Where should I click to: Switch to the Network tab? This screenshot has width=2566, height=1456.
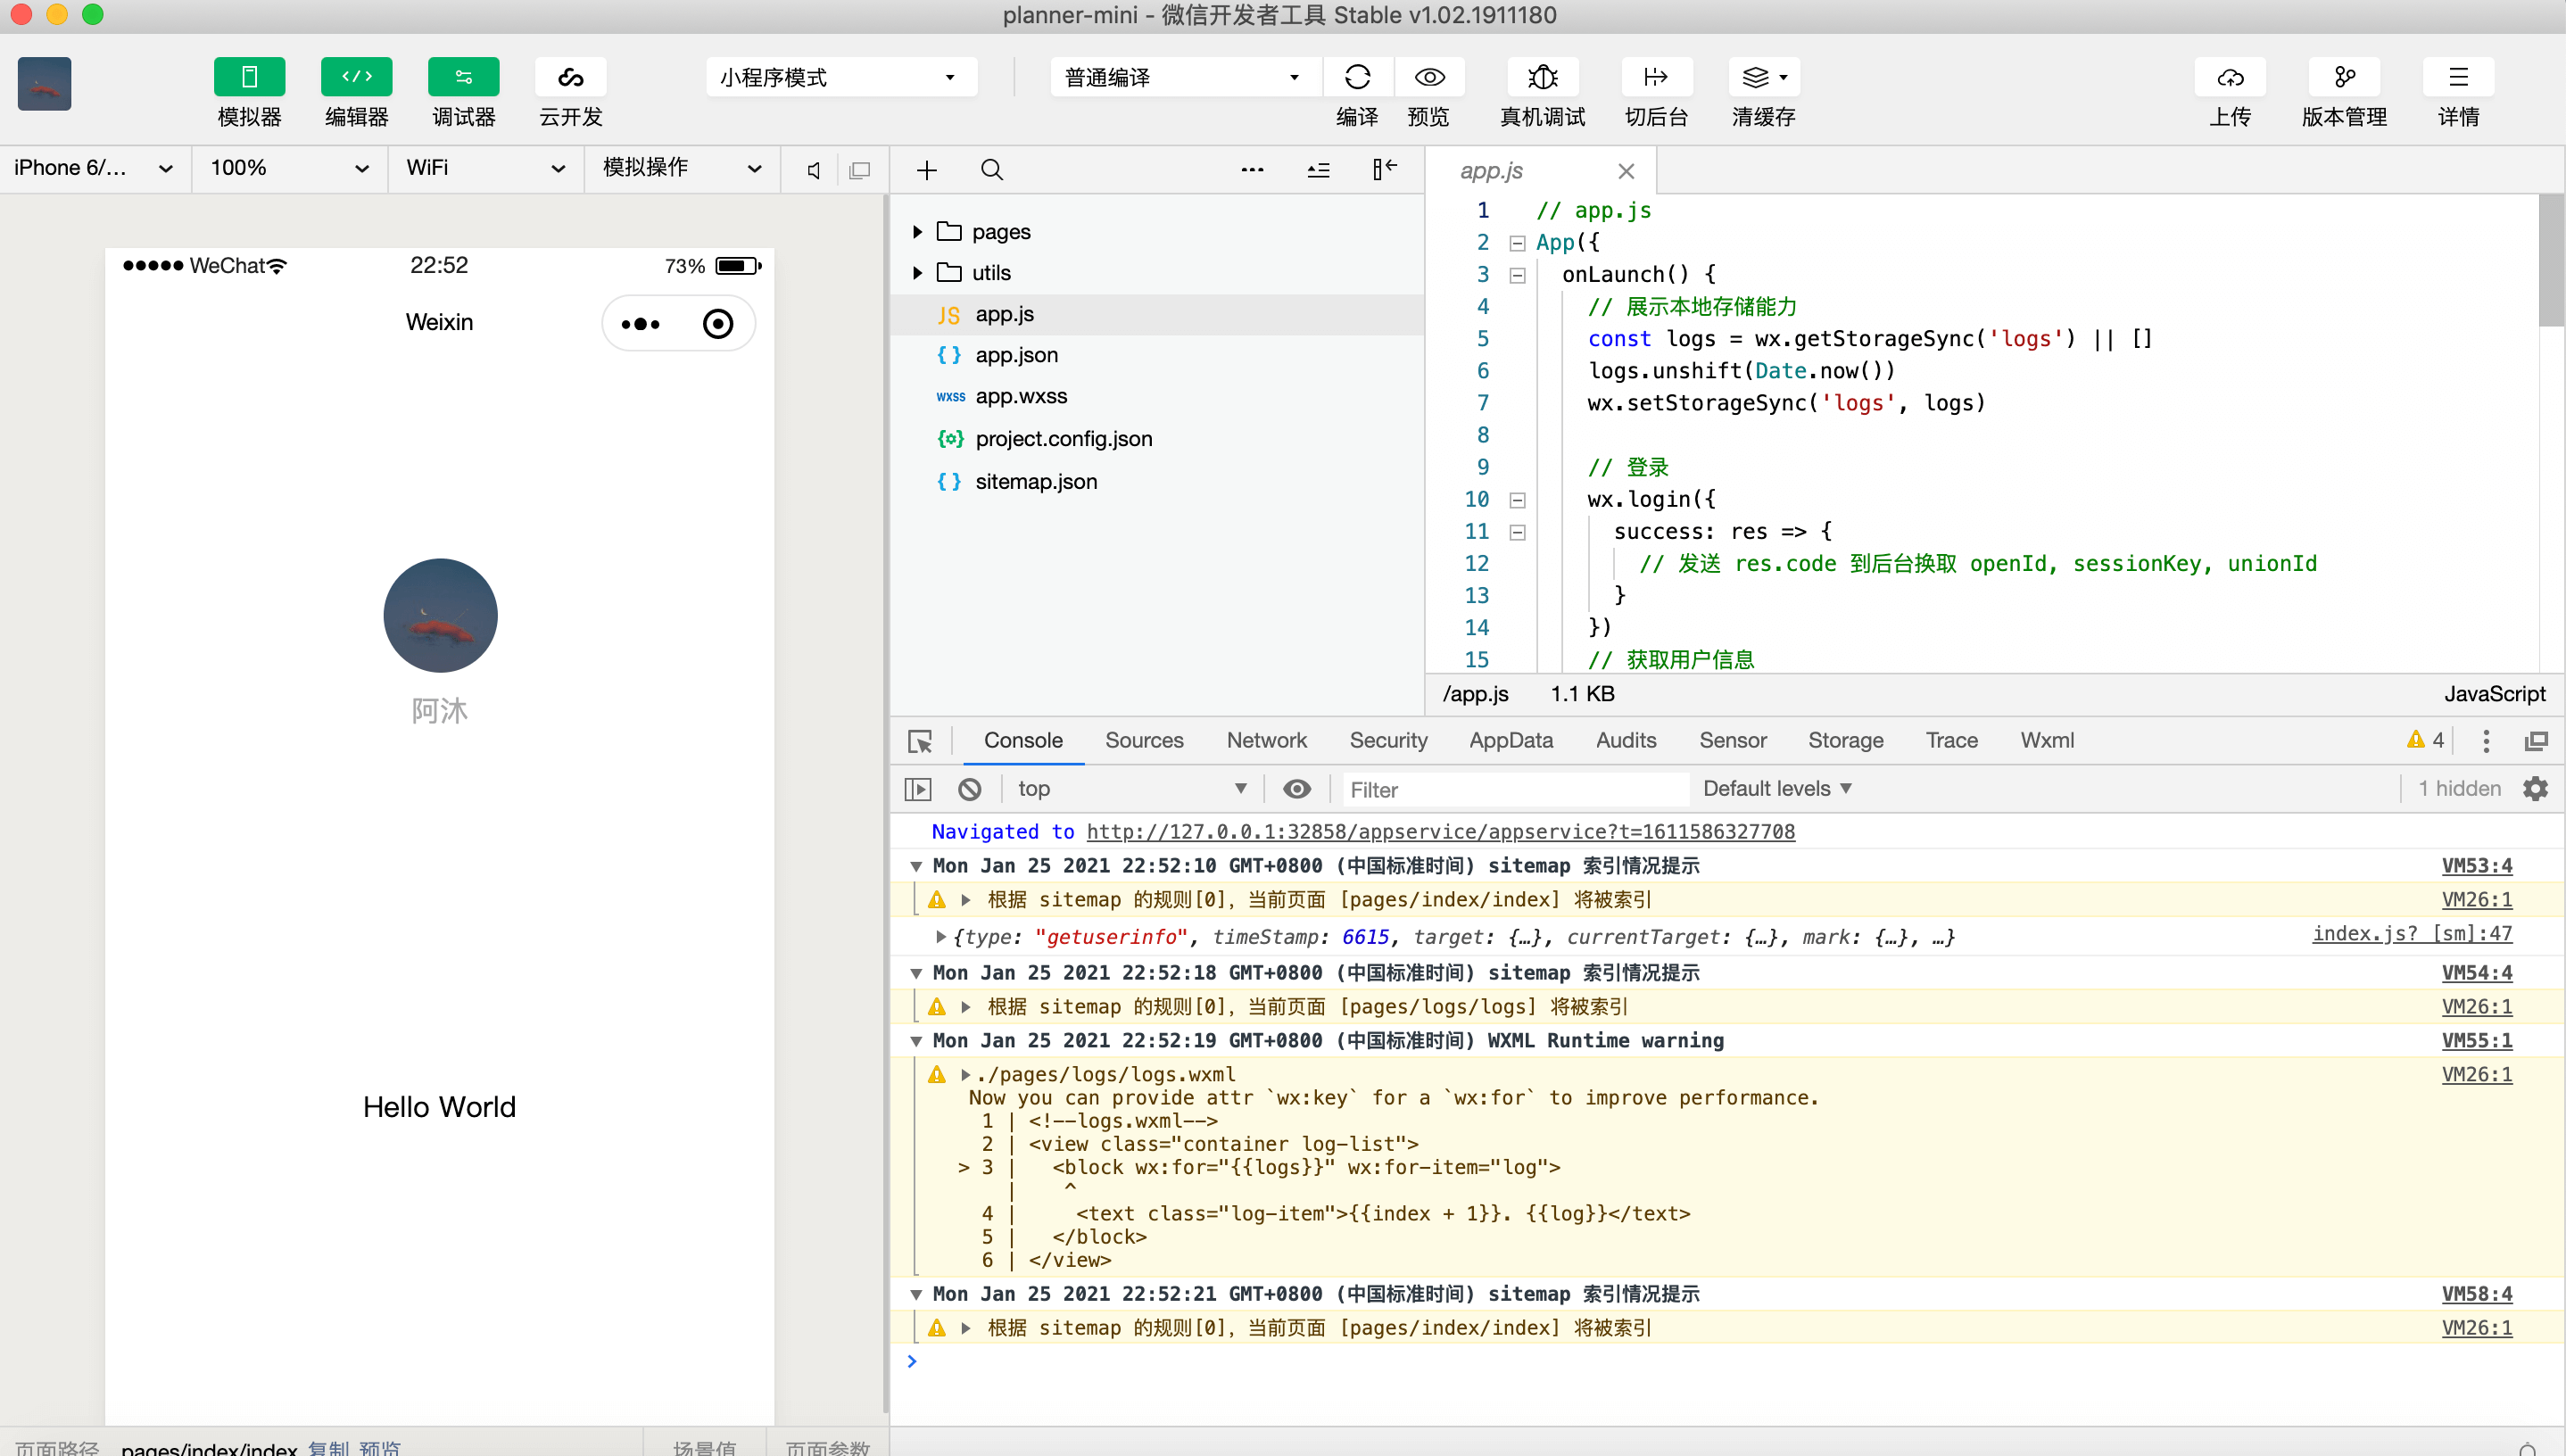pos(1266,740)
